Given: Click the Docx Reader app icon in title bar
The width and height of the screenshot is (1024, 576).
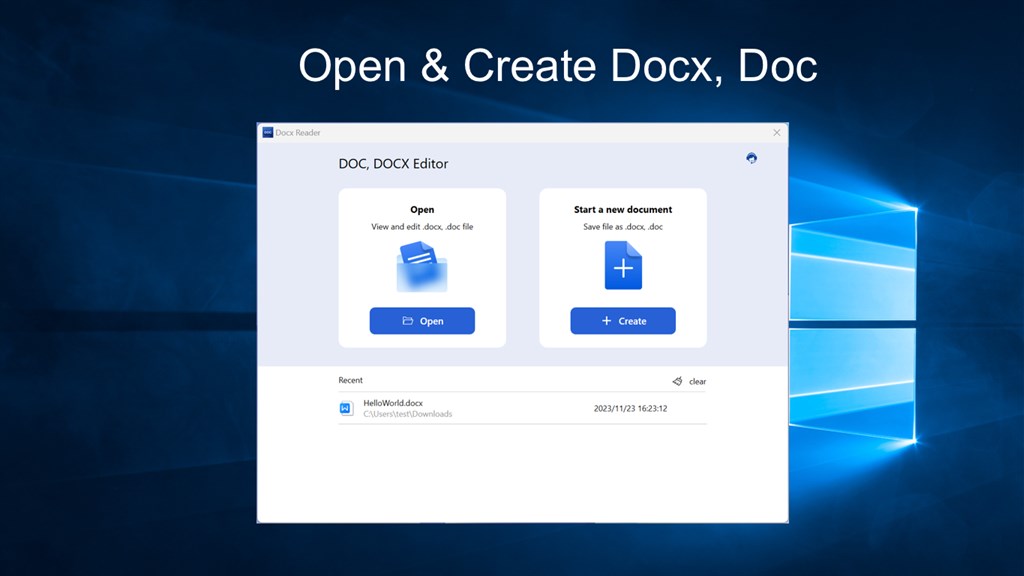Looking at the screenshot, I should click(x=268, y=133).
